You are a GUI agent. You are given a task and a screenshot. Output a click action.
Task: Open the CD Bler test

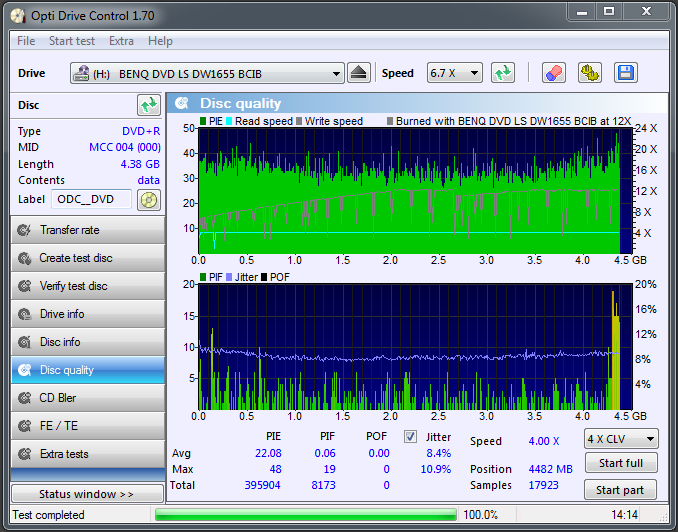click(88, 398)
